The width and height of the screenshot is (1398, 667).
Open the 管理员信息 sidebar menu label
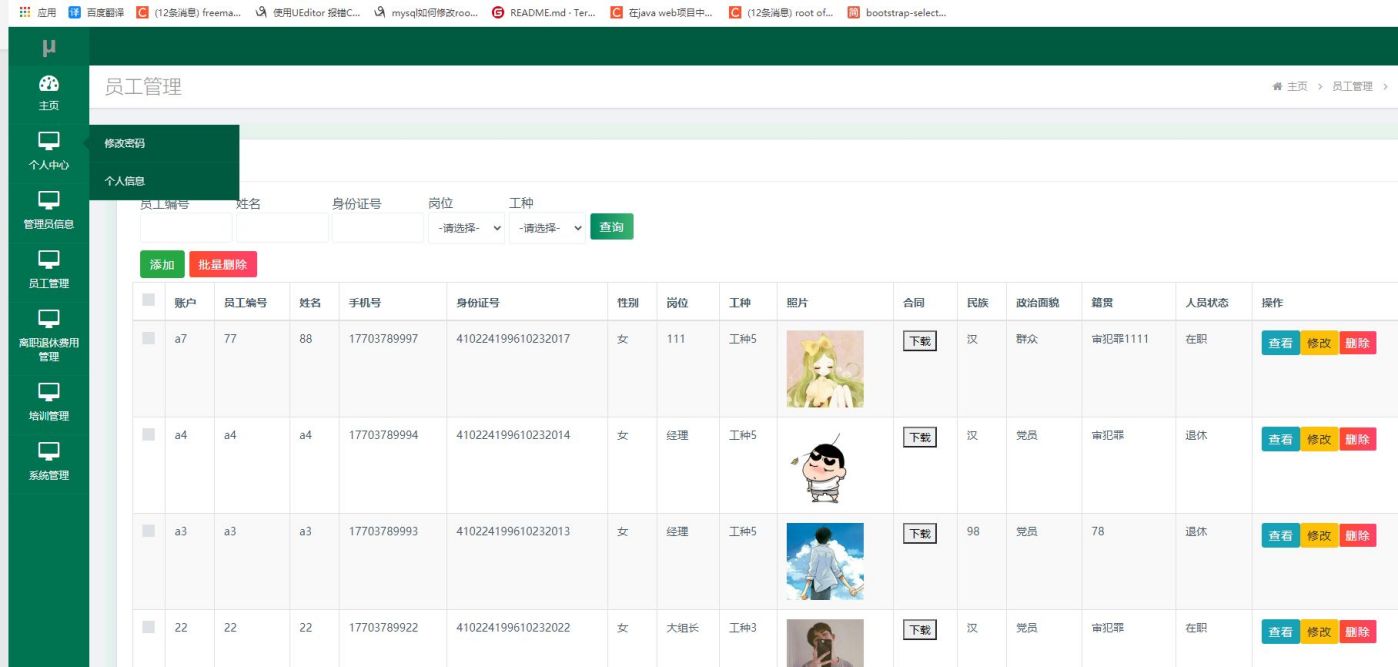click(x=48, y=224)
